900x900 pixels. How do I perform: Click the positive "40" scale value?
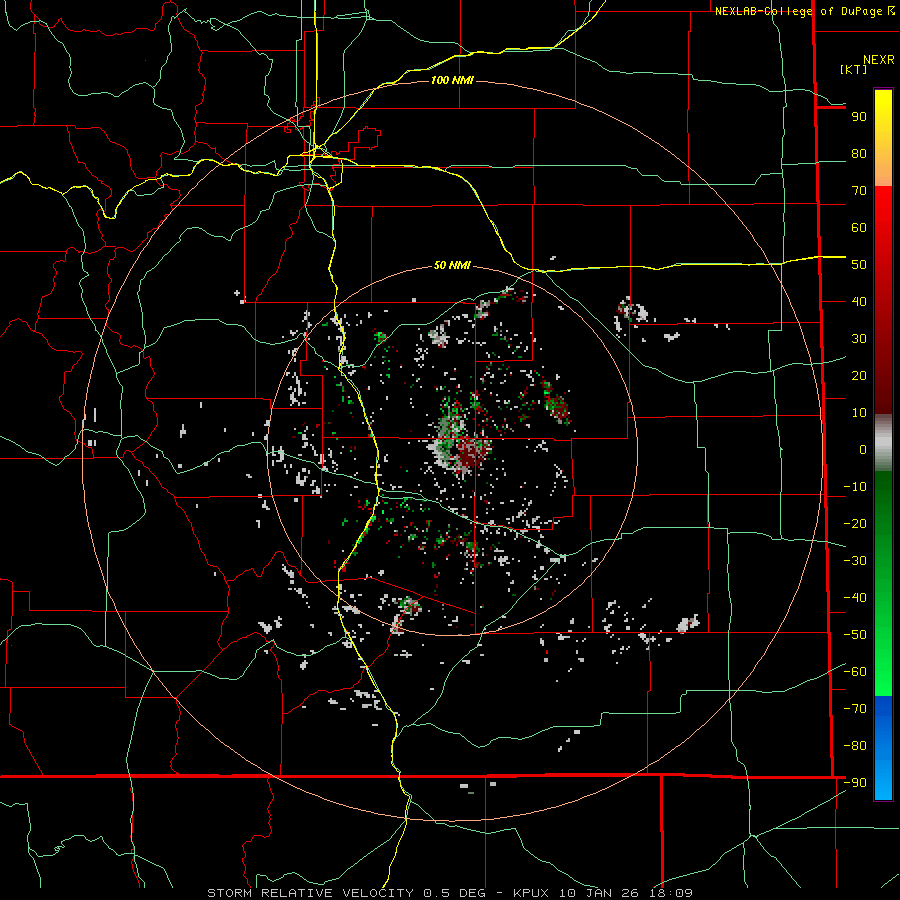tap(859, 302)
